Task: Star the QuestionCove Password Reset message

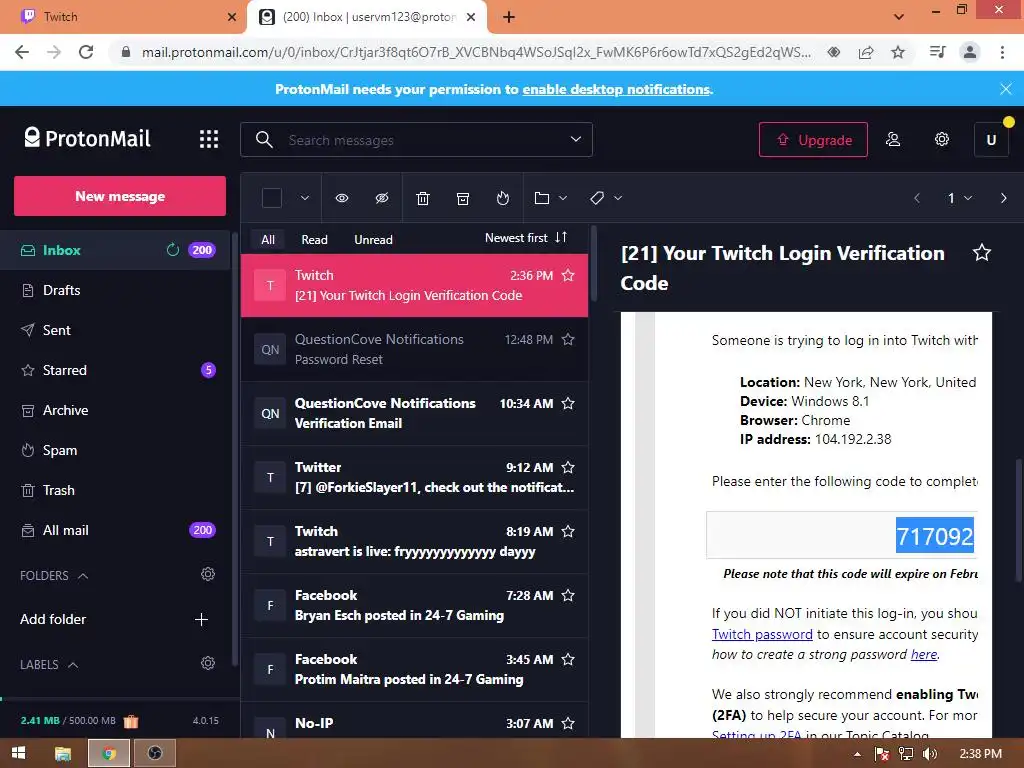Action: click(x=568, y=339)
